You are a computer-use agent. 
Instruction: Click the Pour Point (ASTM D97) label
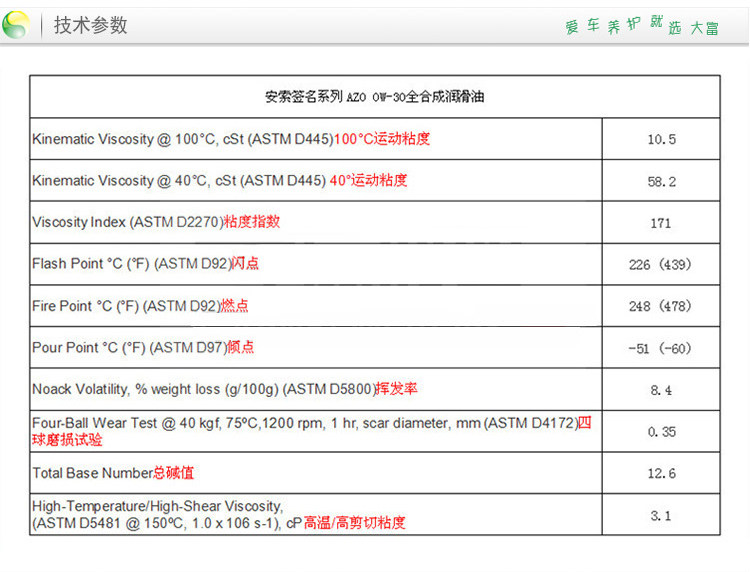pyautogui.click(x=143, y=347)
